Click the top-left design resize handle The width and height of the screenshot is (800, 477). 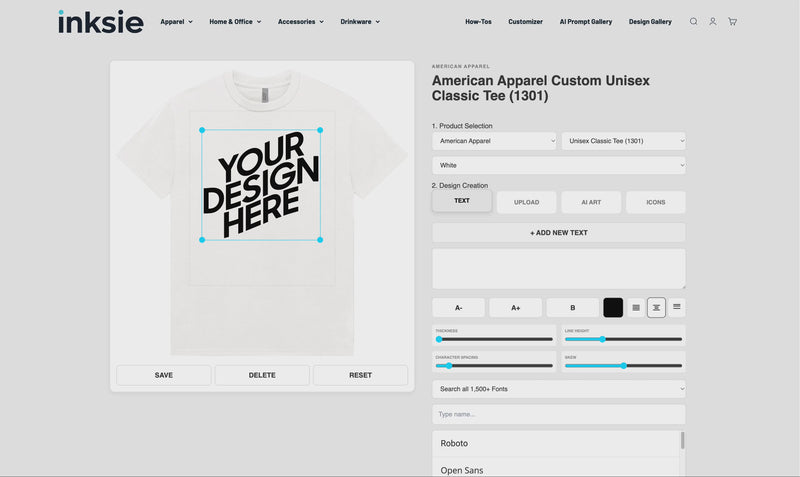pos(202,129)
